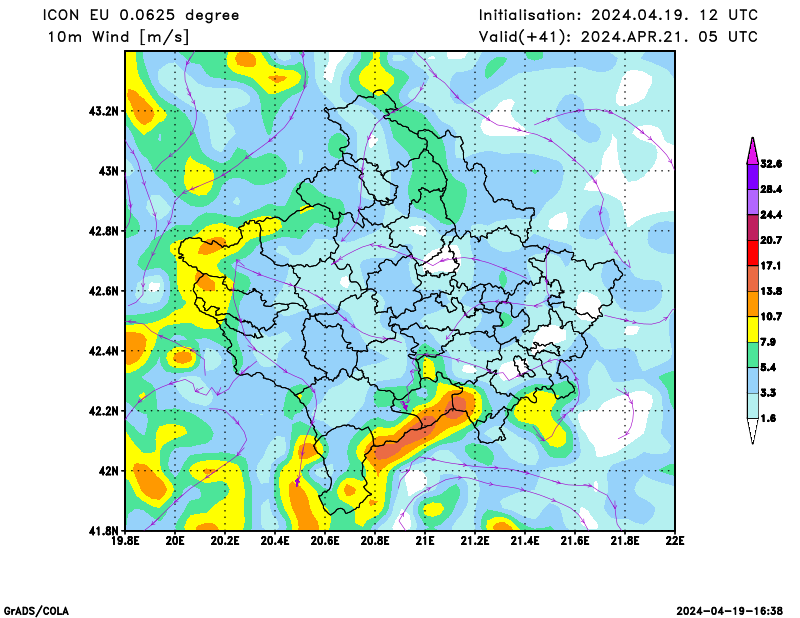This screenshot has width=800, height=618.
Task: Click the "10m Wind [m/s]" subtitle
Action: click(x=118, y=37)
